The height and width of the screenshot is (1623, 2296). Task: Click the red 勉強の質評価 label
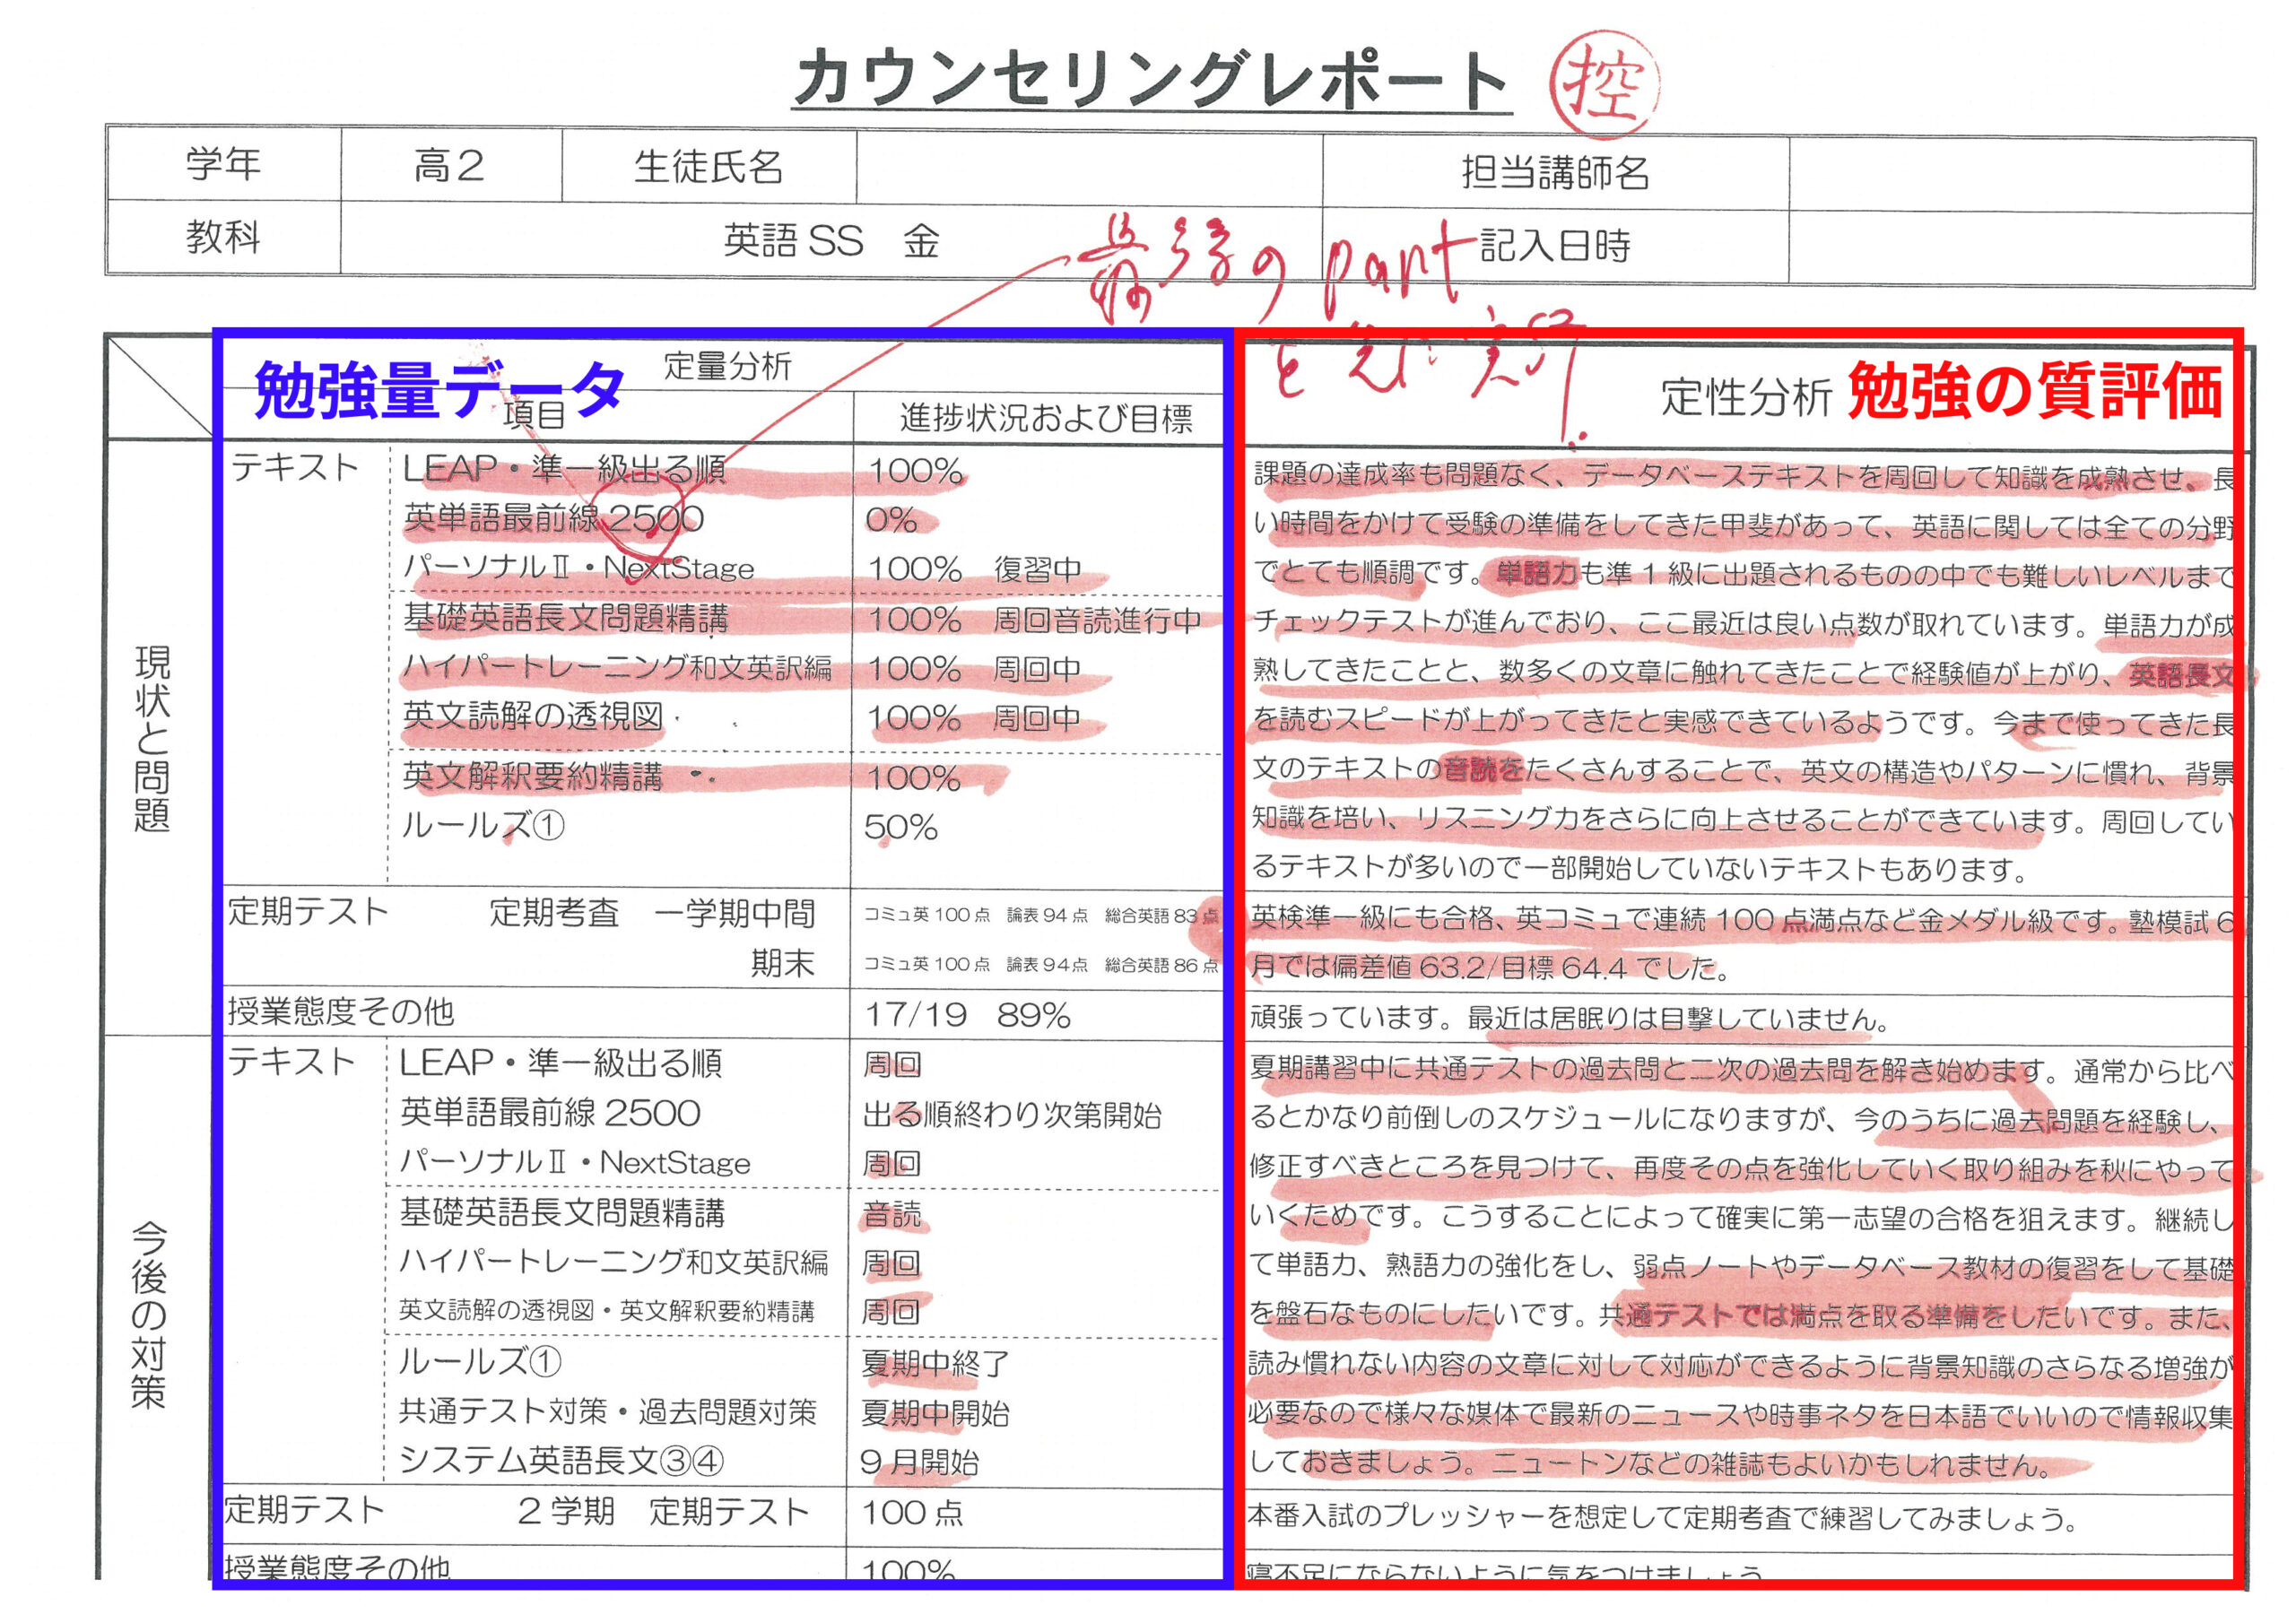(x=2035, y=391)
